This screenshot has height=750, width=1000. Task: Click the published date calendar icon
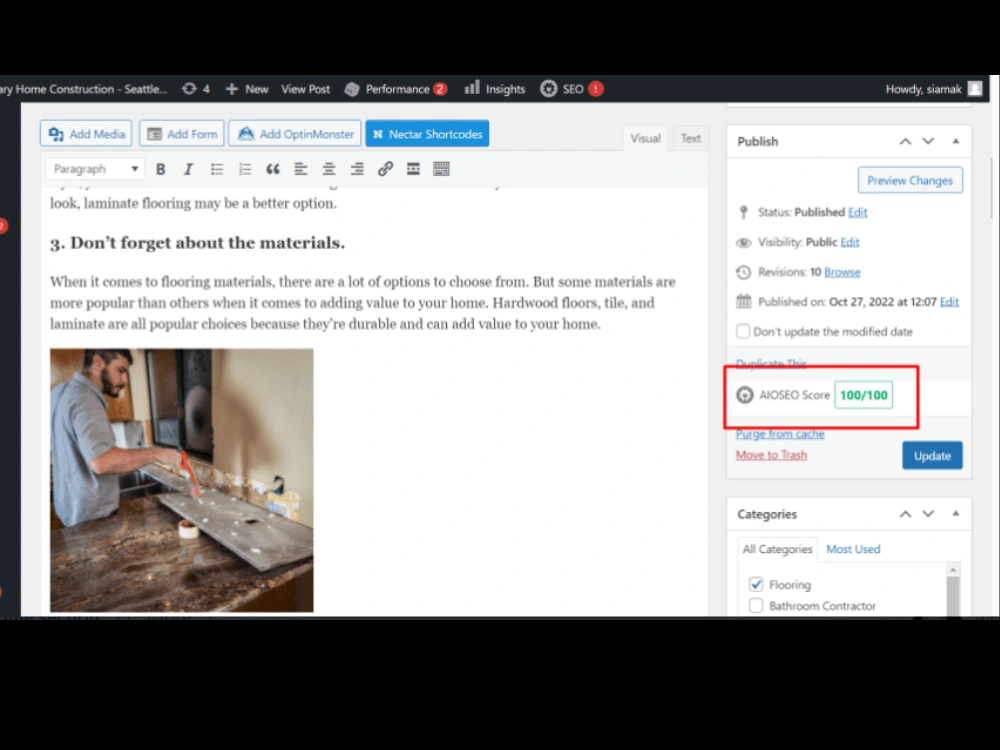click(743, 302)
